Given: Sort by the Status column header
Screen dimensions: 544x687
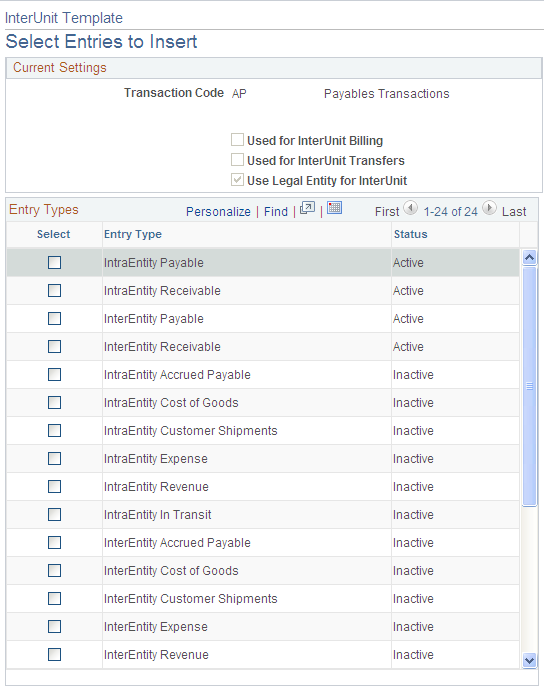Looking at the screenshot, I should (x=410, y=234).
